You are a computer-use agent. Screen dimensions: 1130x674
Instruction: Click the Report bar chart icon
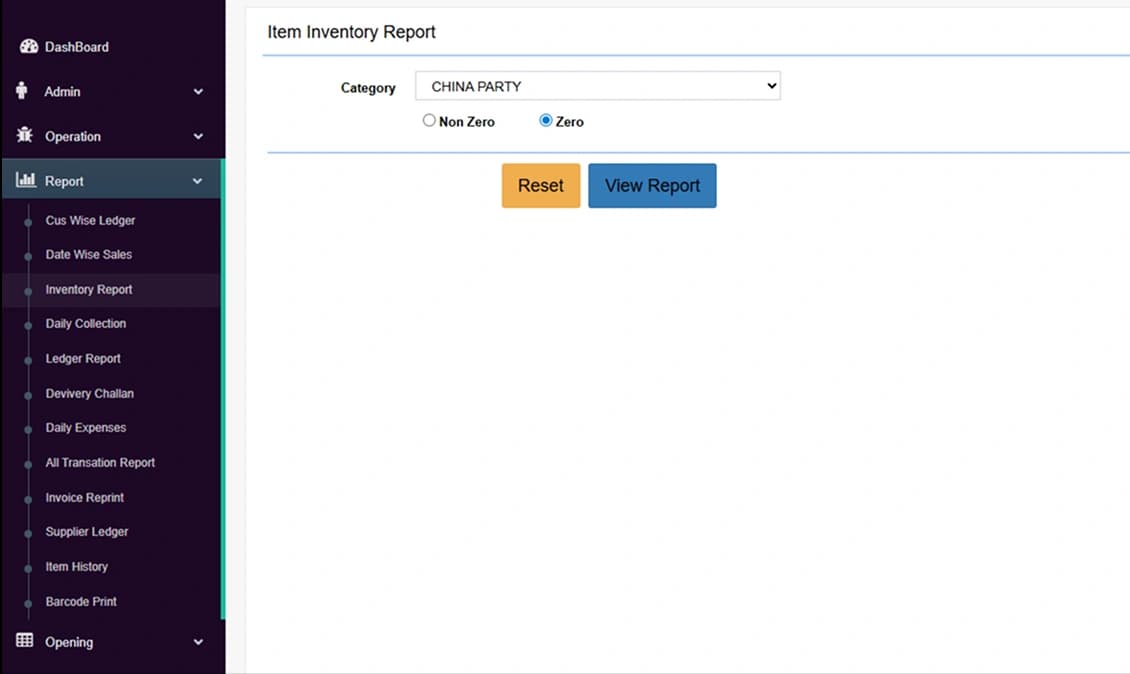pyautogui.click(x=26, y=181)
